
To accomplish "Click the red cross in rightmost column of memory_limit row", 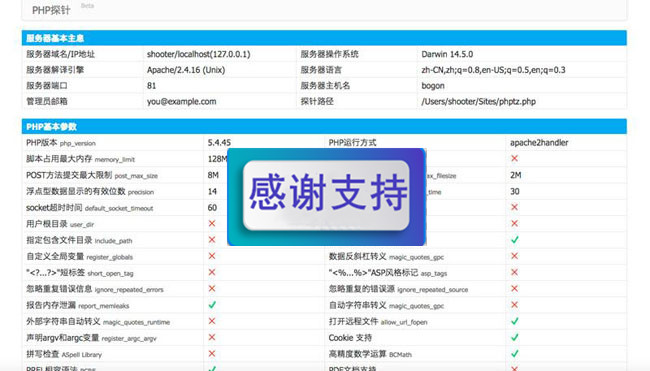I will (x=514, y=158).
